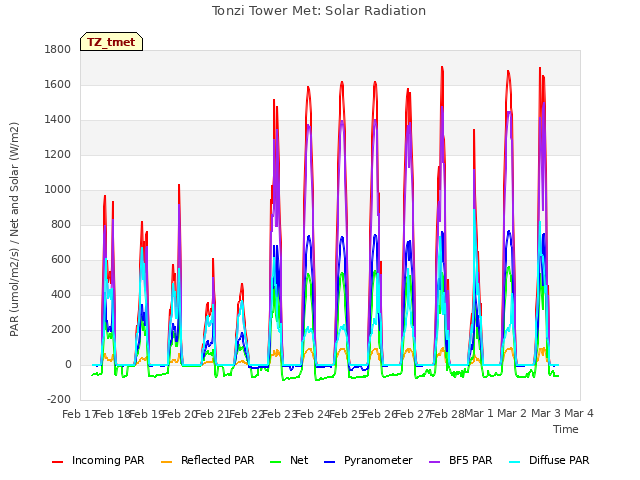
Task: Click the chart title Tonzi Tower Met
Action: [319, 11]
